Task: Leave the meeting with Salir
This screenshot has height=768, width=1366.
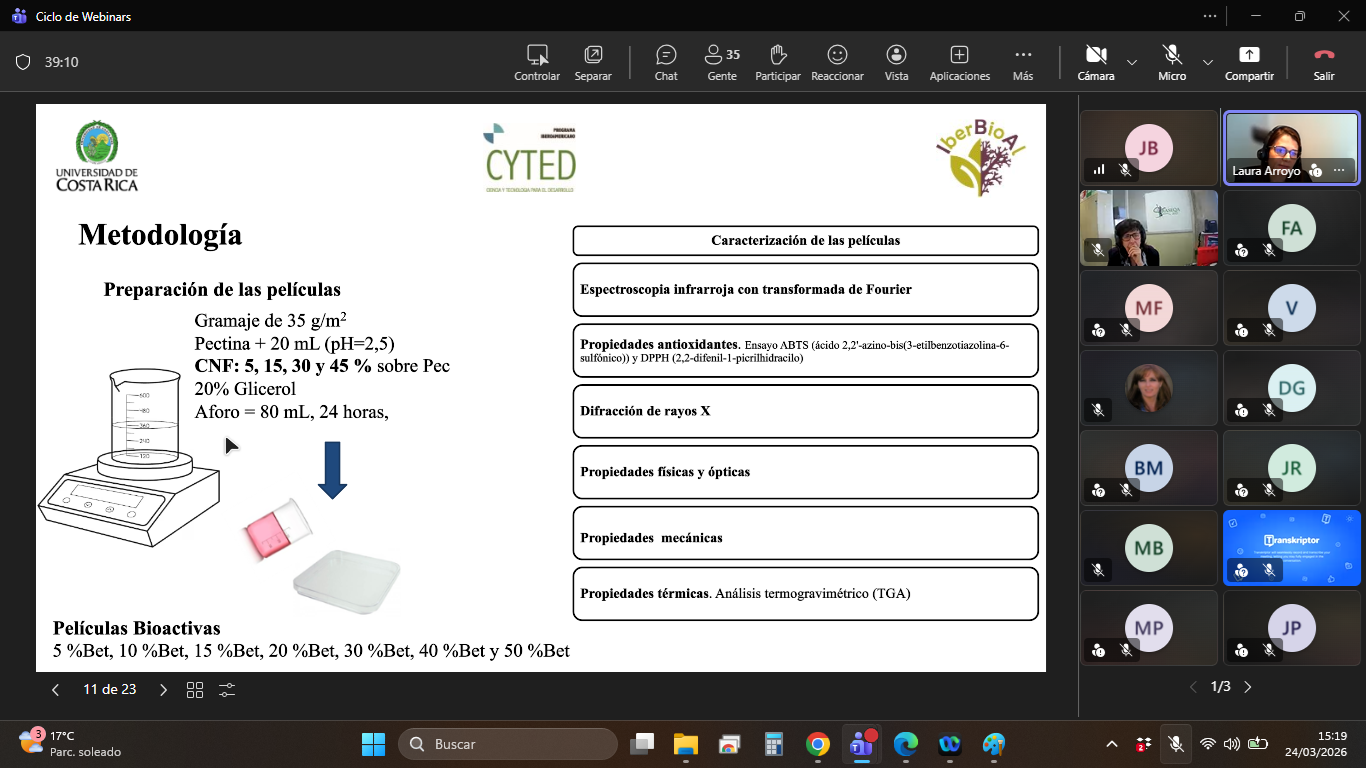Action: point(1324,62)
